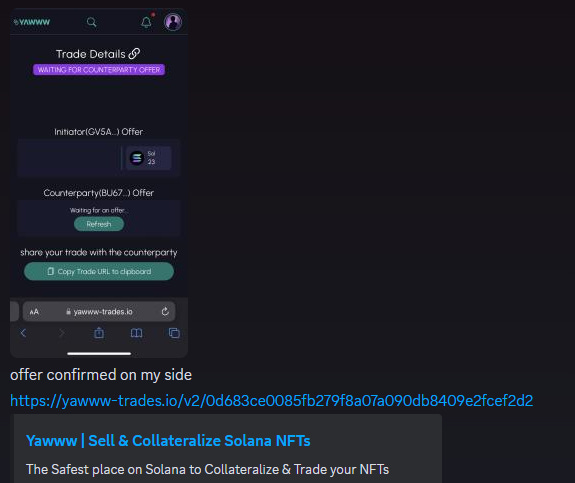Open the yawww-trades.io trade URL link
This screenshot has height=483, width=575.
pyautogui.click(x=271, y=400)
